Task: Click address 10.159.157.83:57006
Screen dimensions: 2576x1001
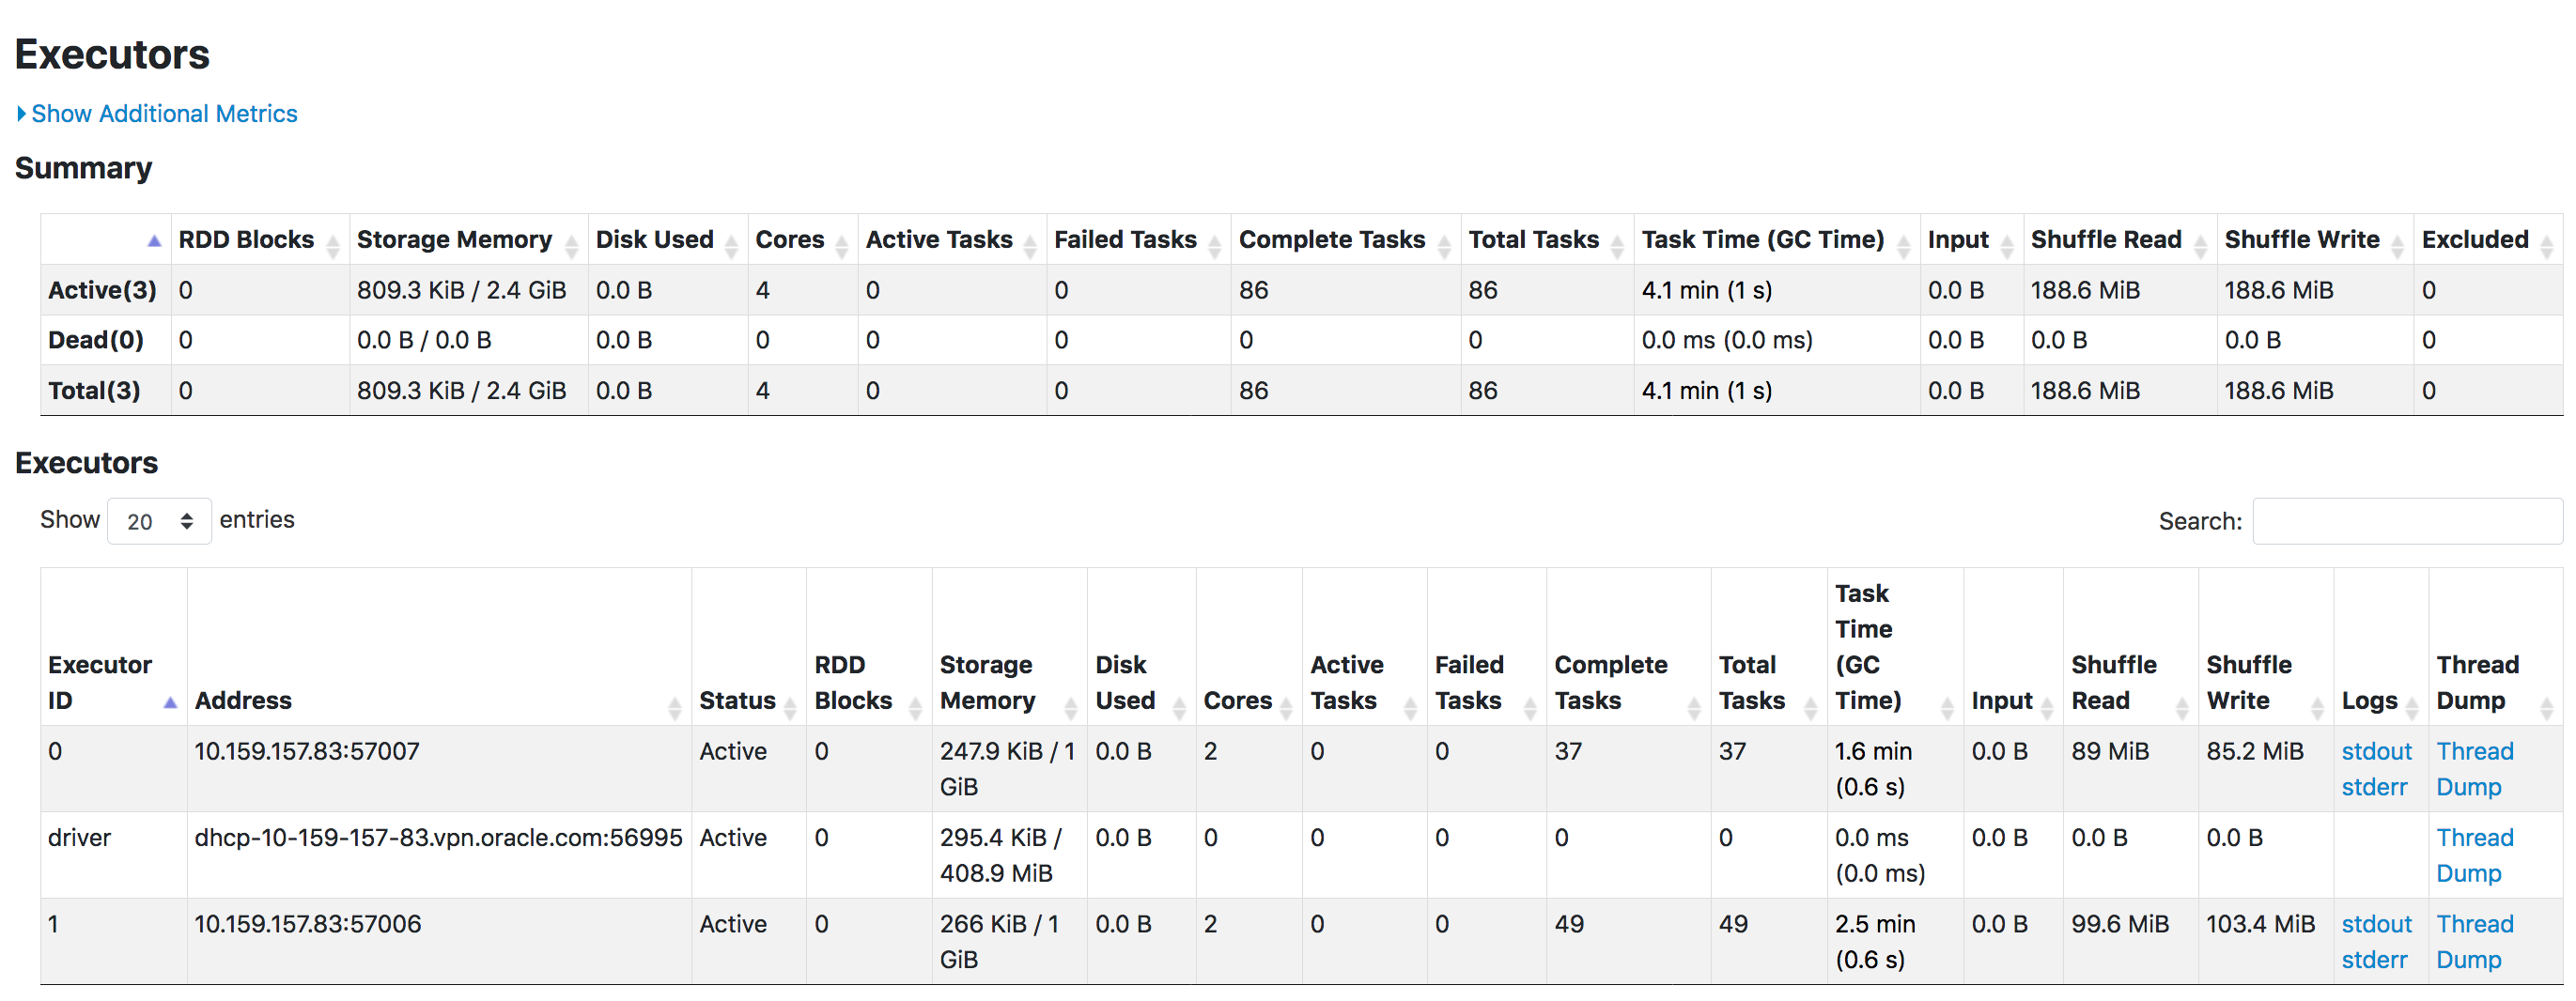Action: point(307,925)
